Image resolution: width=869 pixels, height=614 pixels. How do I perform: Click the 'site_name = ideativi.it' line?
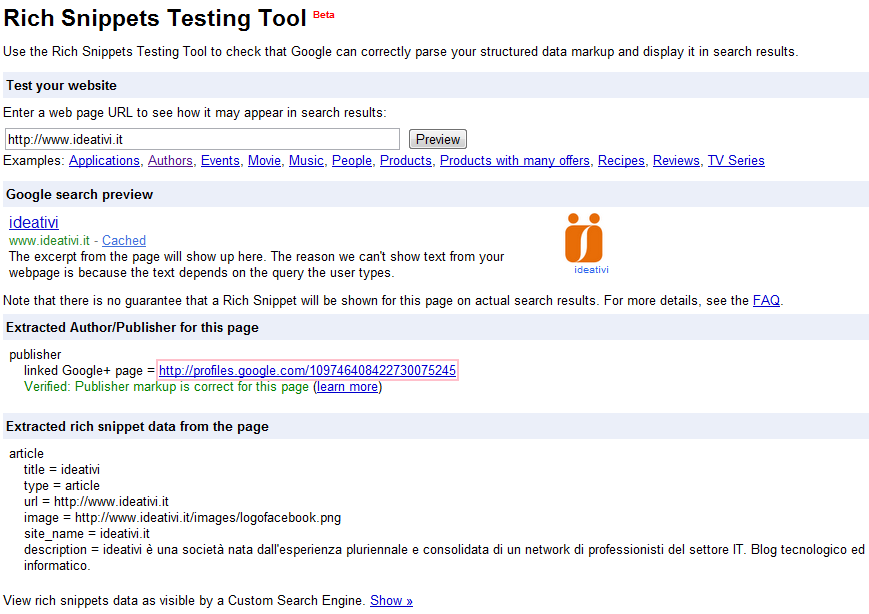pos(86,534)
